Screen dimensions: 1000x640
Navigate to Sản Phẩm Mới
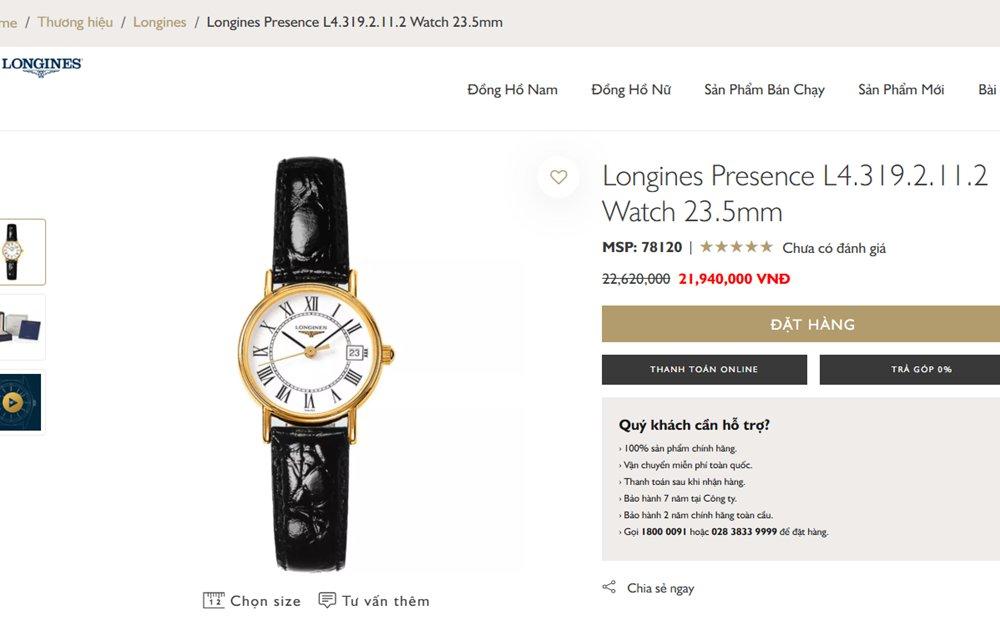coord(901,90)
